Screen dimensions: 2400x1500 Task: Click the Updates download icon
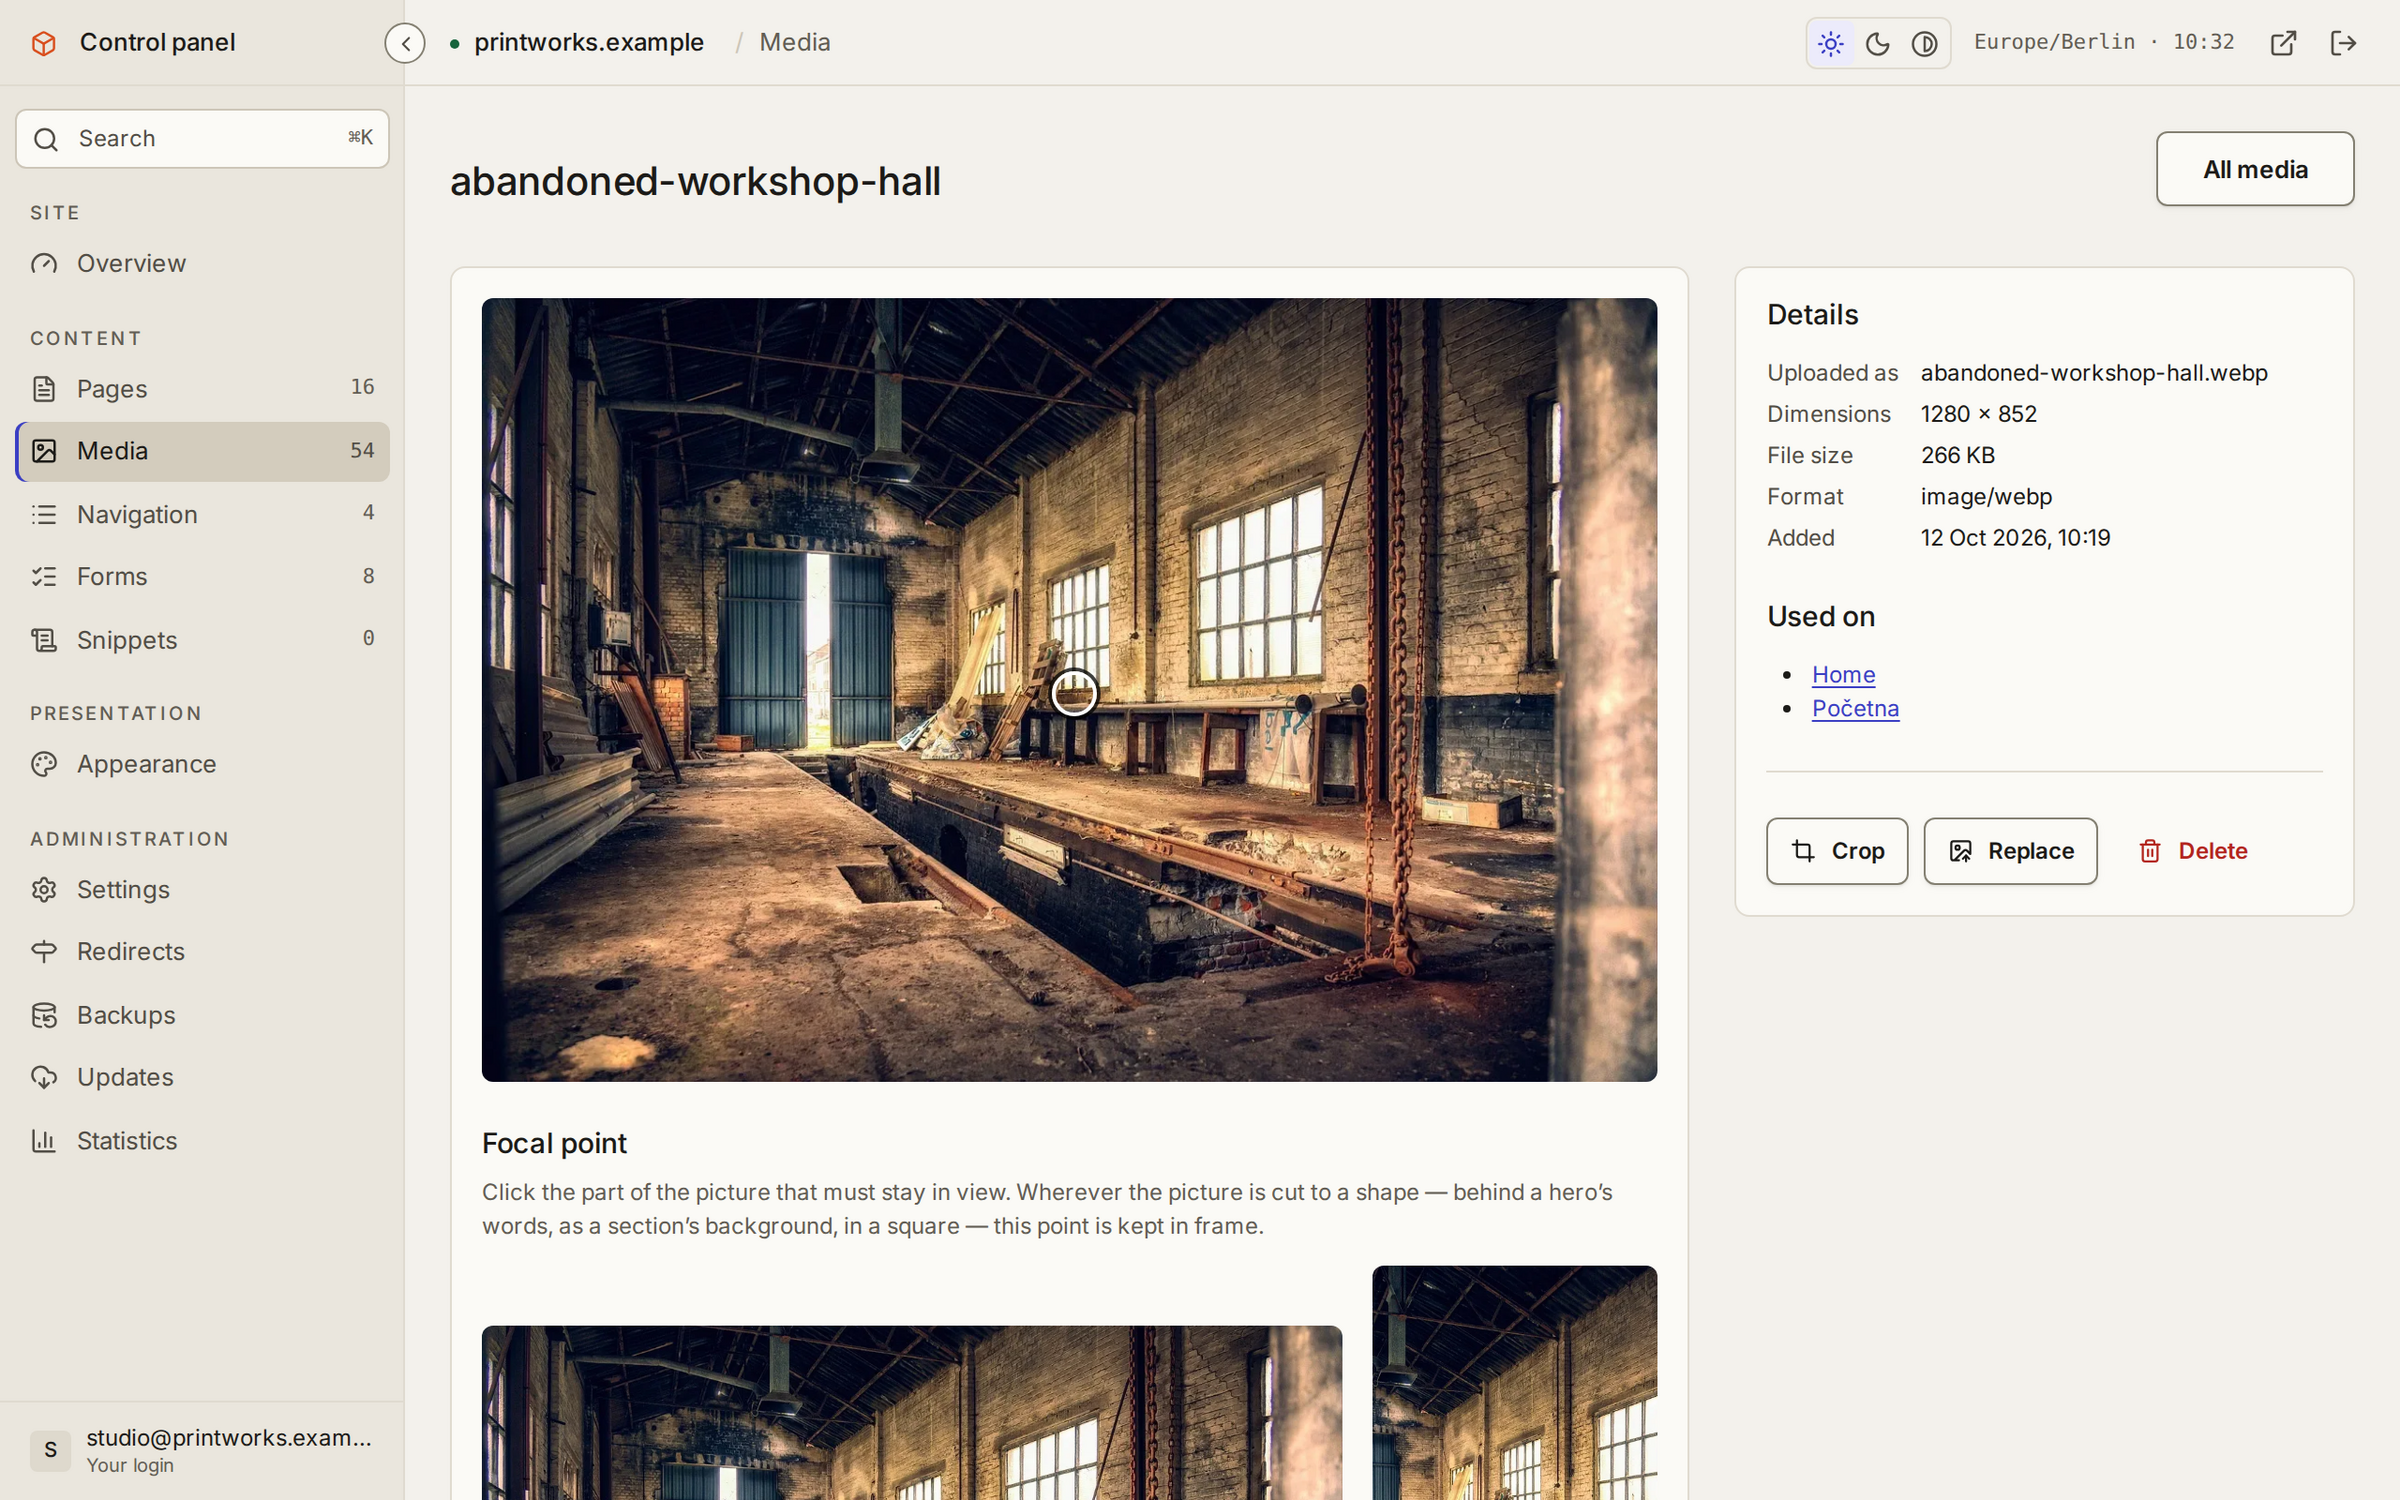pos(44,1077)
